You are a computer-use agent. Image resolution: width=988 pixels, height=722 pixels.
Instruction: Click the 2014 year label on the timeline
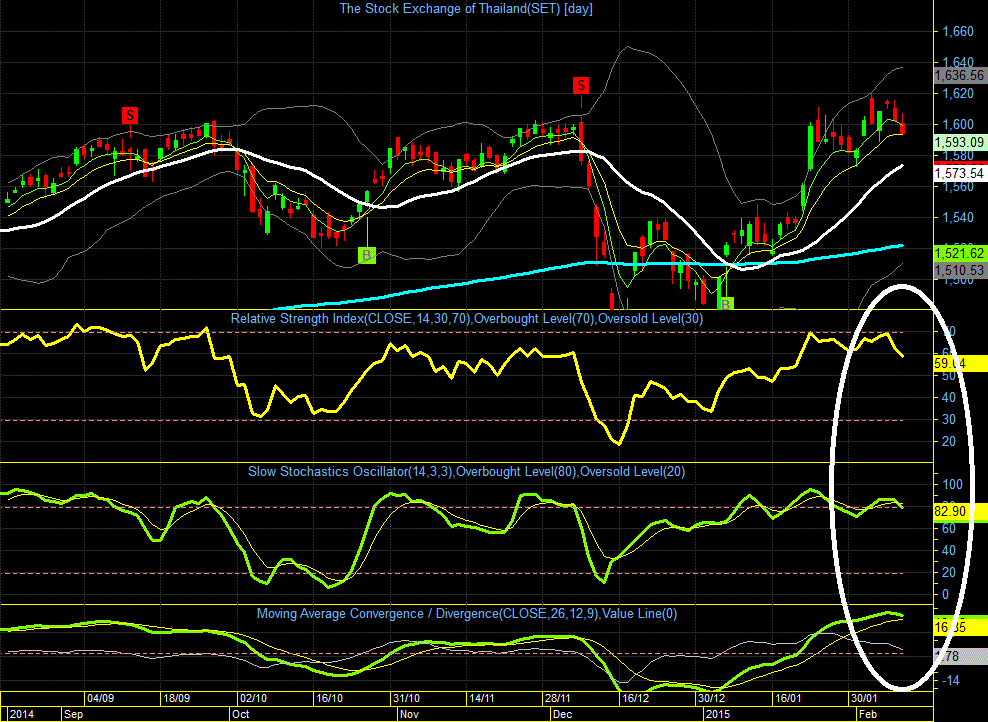22,714
